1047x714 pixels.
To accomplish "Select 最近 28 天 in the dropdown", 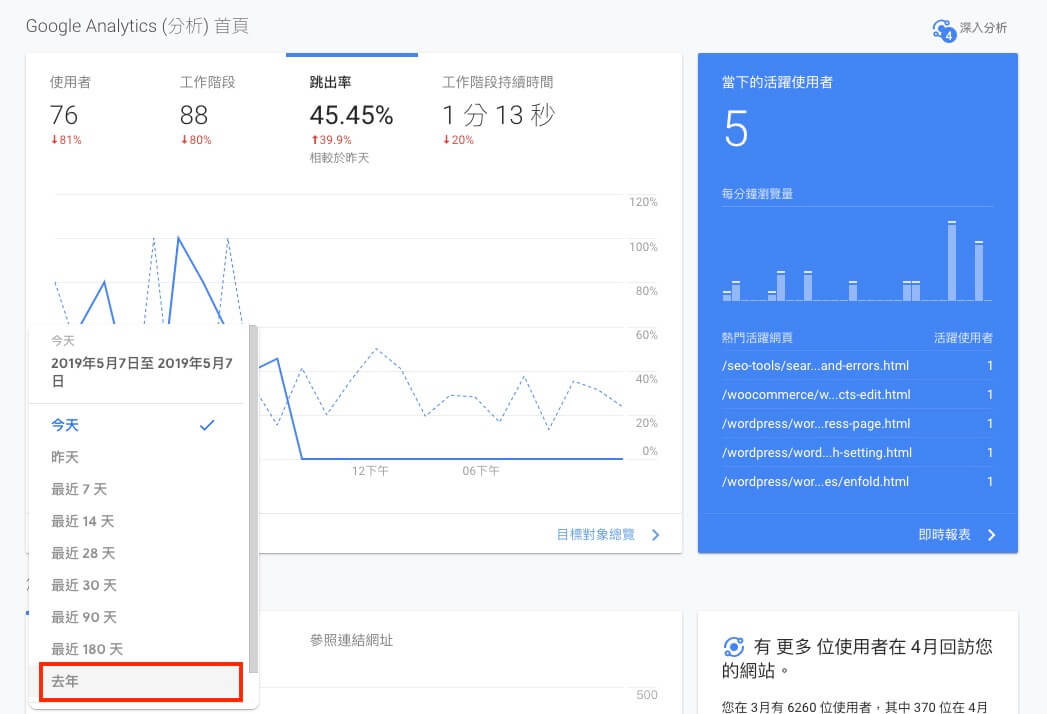I will (83, 553).
